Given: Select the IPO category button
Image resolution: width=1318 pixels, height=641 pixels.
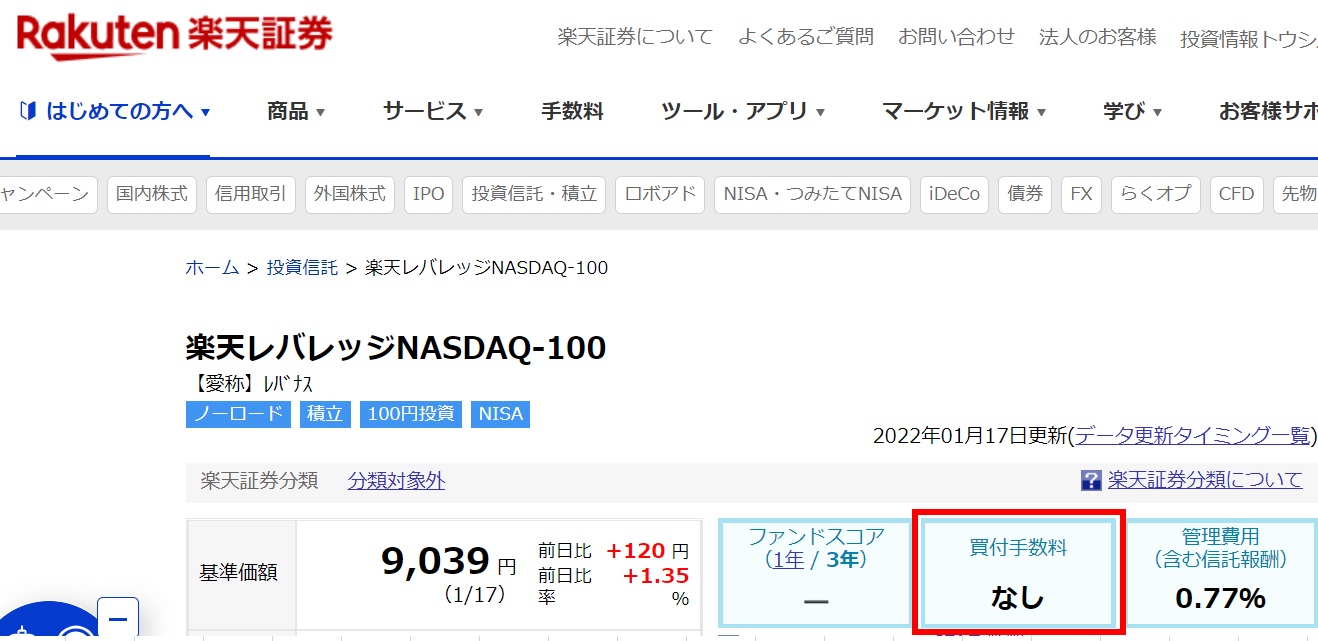Looking at the screenshot, I should (x=429, y=194).
